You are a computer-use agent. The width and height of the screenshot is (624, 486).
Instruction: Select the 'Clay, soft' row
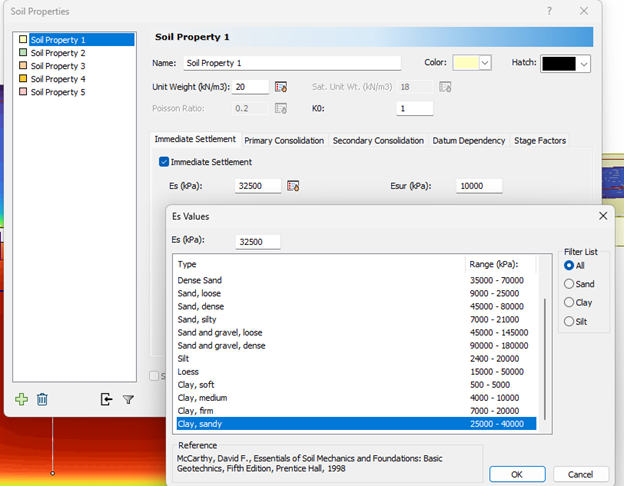[x=356, y=385]
